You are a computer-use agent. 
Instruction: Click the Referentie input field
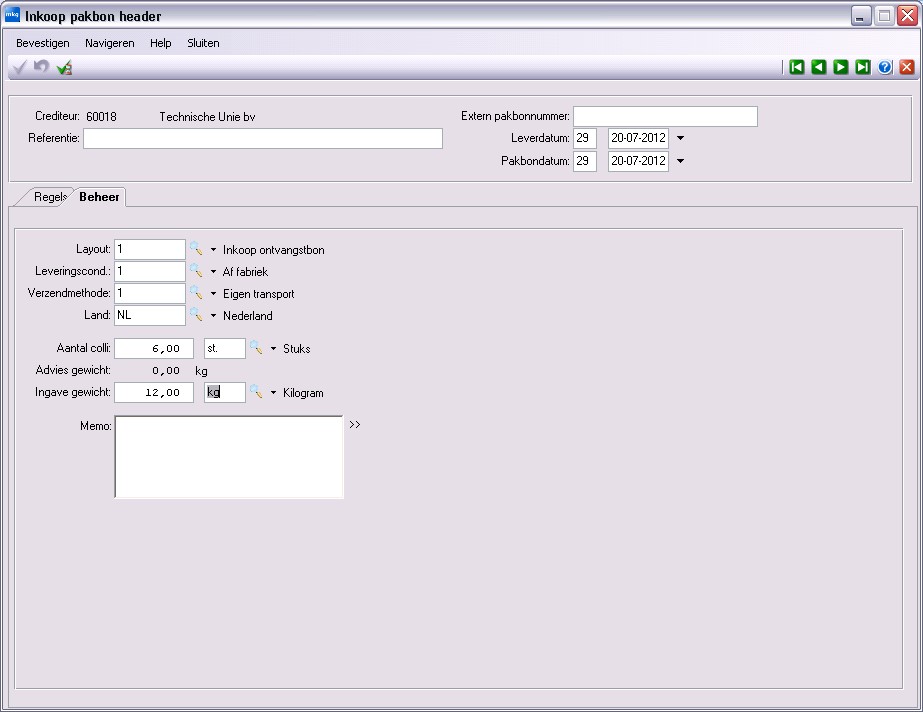click(x=263, y=139)
